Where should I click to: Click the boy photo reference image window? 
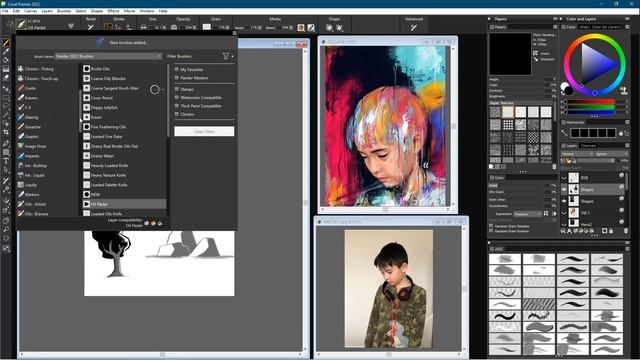click(388, 289)
